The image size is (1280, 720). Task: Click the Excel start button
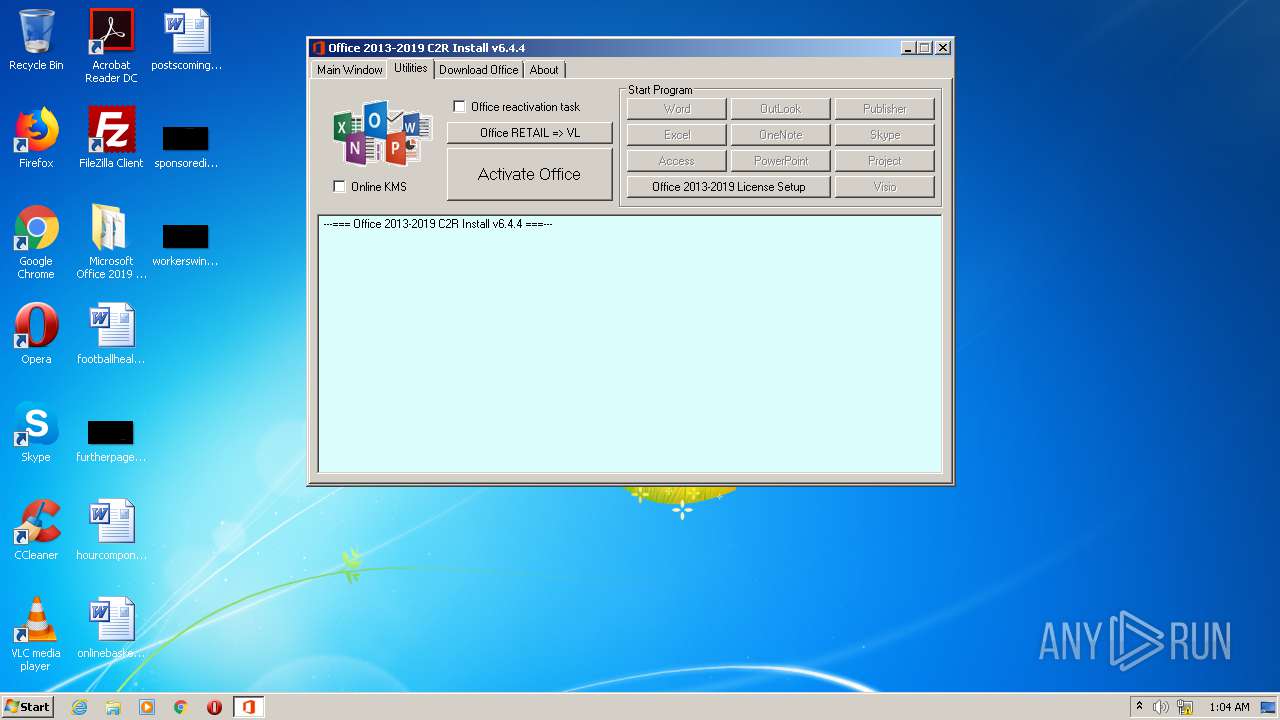677,135
